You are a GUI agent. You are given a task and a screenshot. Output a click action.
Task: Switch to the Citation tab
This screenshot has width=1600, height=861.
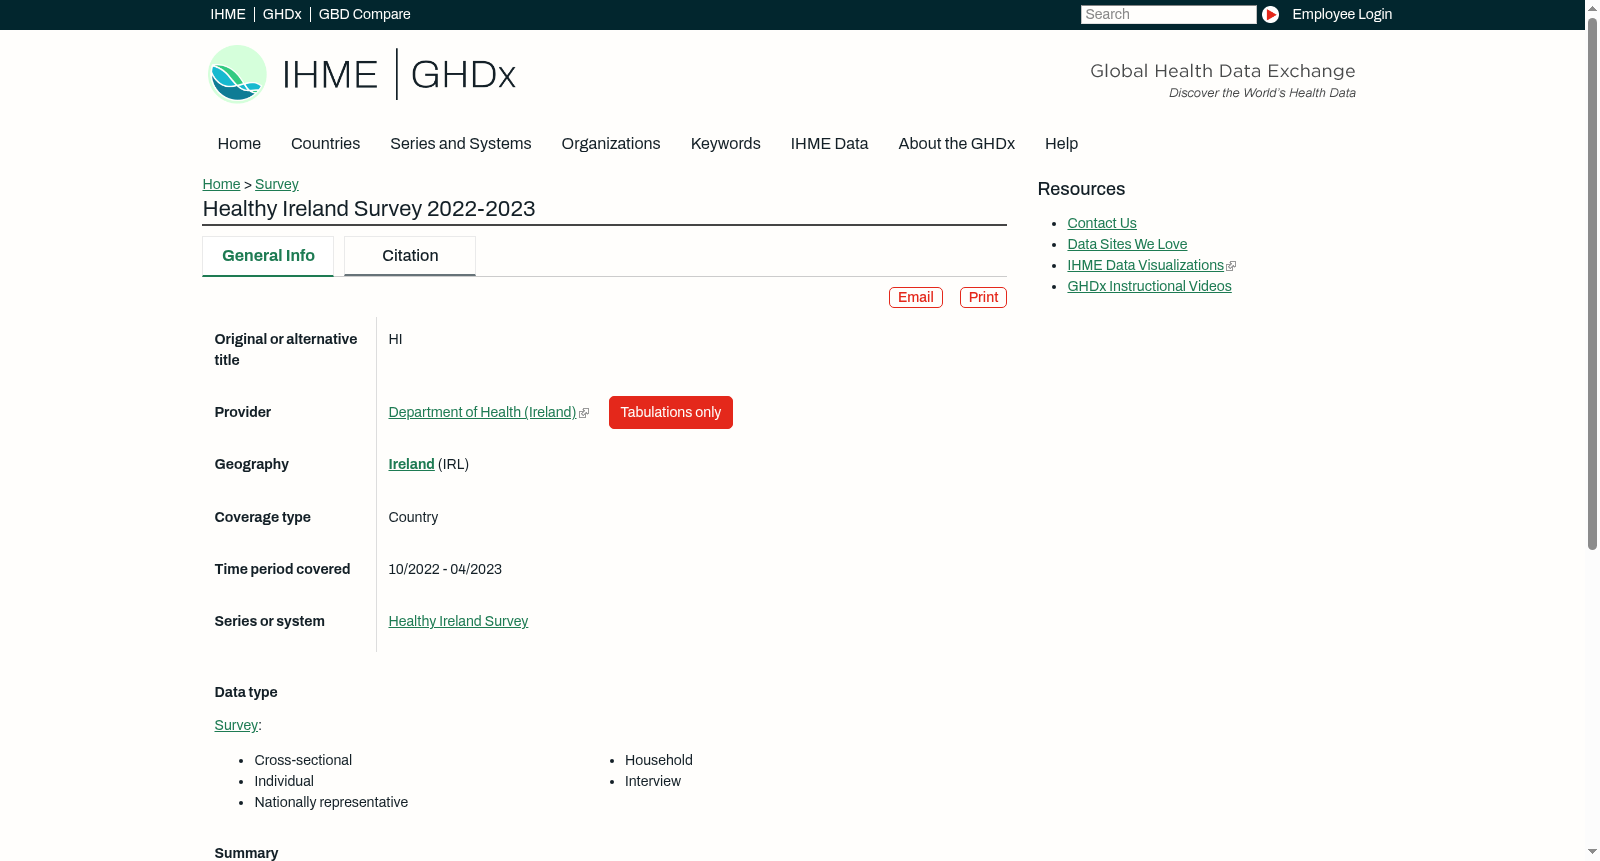click(x=410, y=256)
